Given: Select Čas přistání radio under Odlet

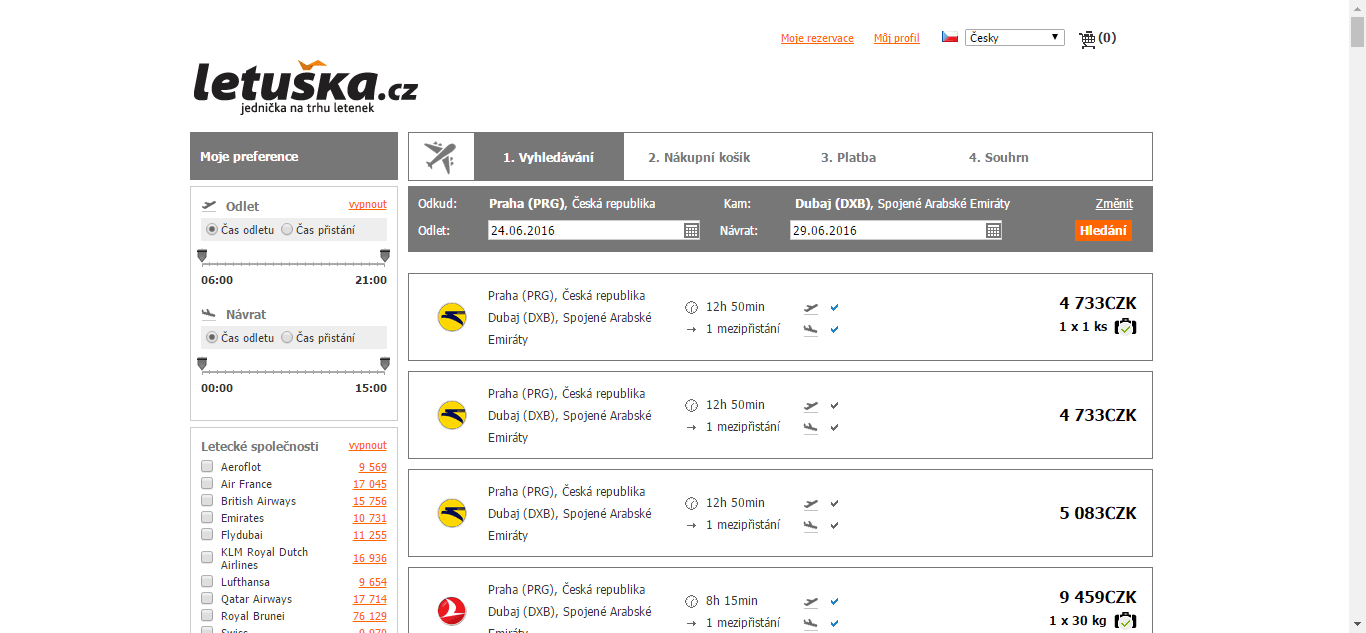Looking at the screenshot, I should point(287,229).
